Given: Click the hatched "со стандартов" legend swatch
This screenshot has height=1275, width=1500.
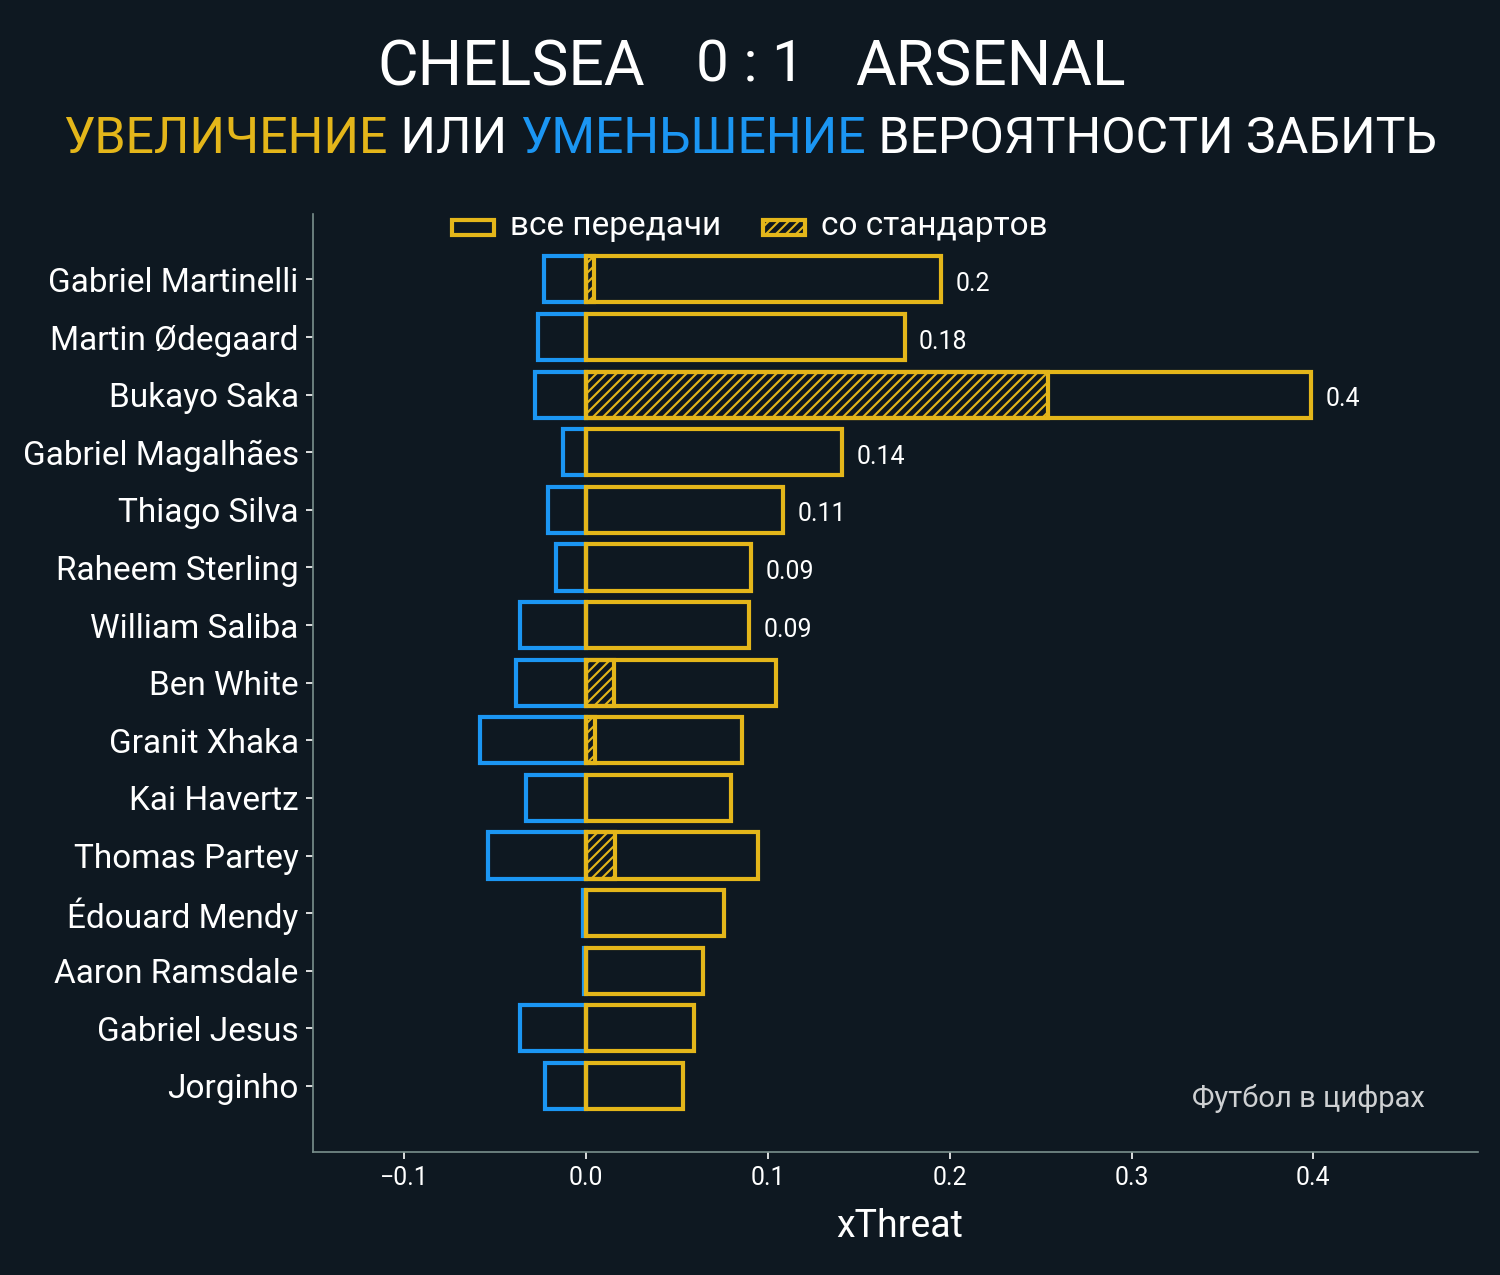Looking at the screenshot, I should 783,227.
